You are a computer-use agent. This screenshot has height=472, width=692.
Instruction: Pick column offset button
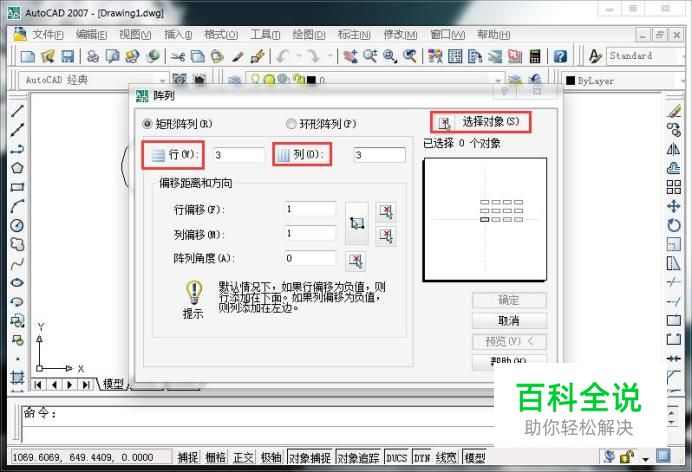(x=386, y=236)
